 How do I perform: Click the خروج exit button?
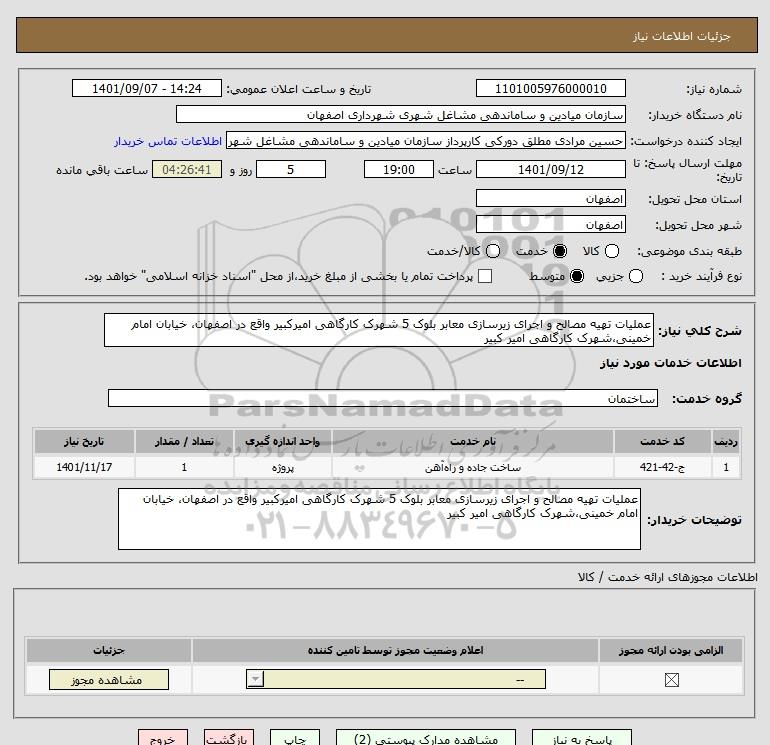pos(163,738)
